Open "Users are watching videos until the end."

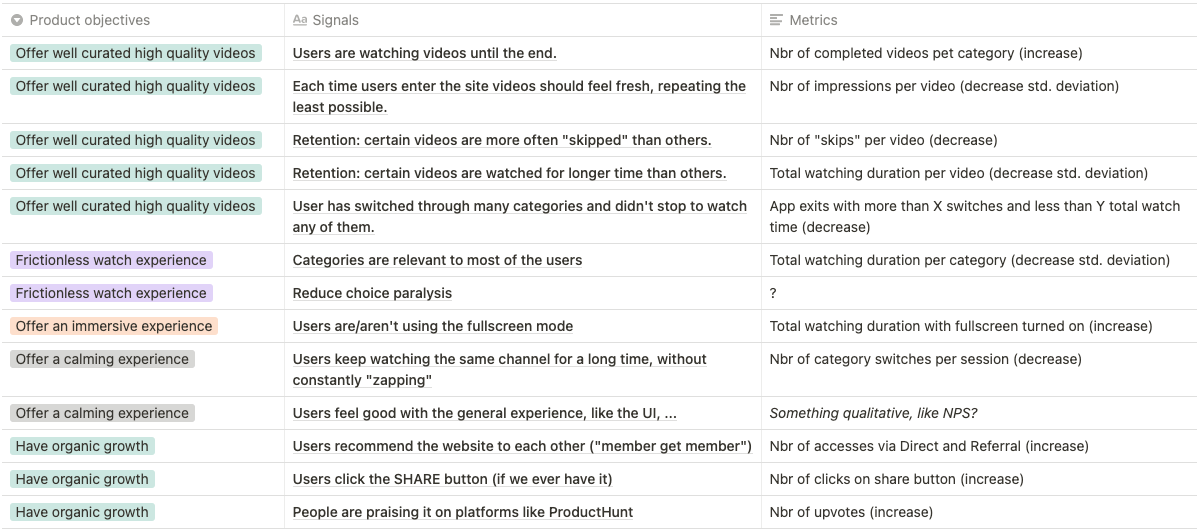coord(424,53)
